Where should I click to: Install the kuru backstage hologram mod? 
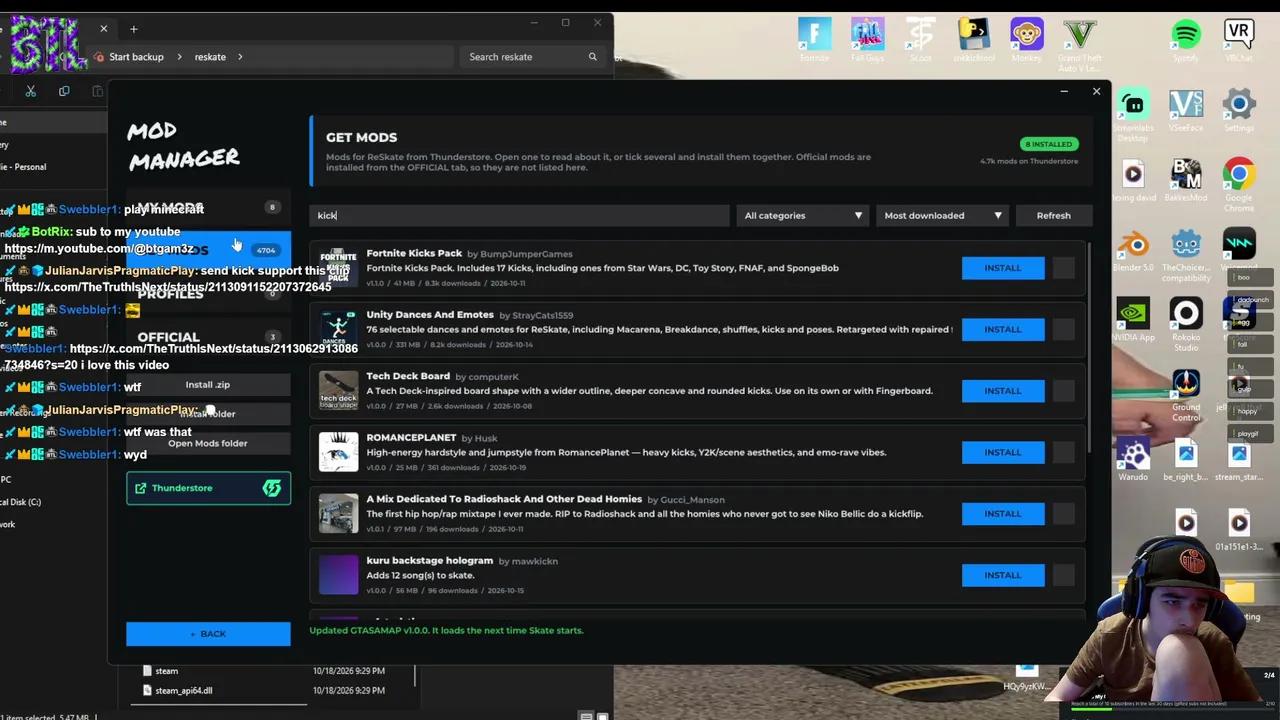tap(1003, 575)
